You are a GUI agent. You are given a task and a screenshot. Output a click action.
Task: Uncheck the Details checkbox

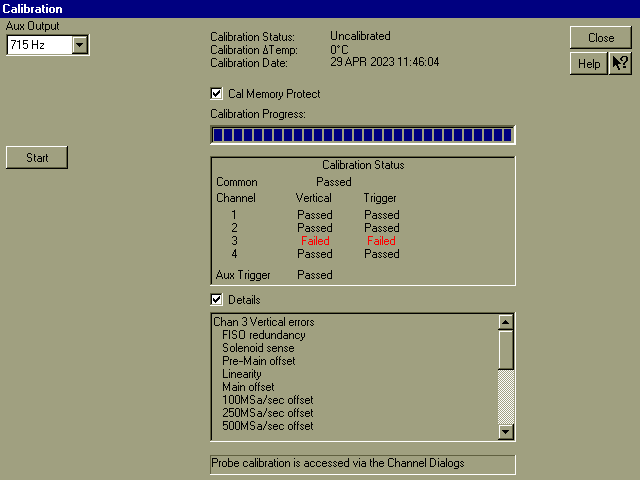pyautogui.click(x=217, y=299)
